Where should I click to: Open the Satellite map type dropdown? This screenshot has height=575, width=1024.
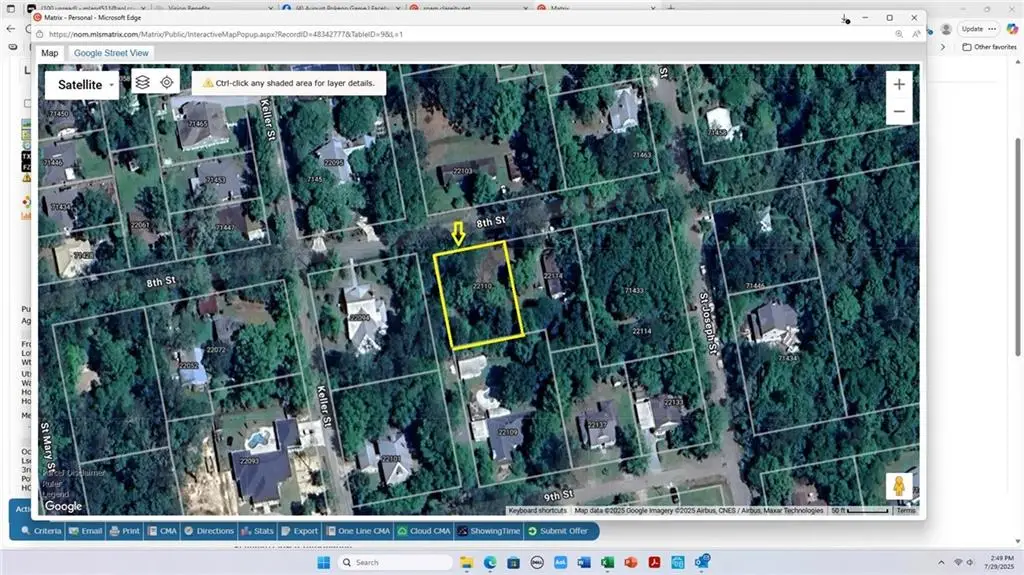82,85
